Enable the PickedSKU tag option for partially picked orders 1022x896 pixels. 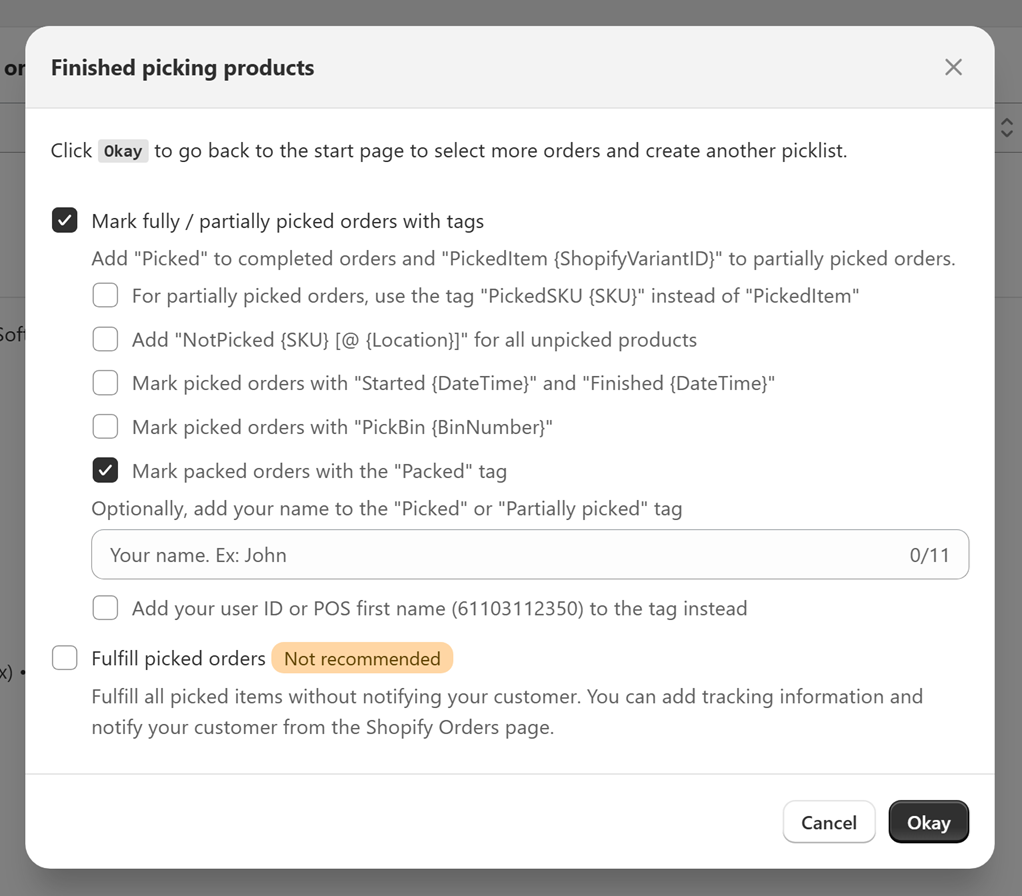point(105,296)
